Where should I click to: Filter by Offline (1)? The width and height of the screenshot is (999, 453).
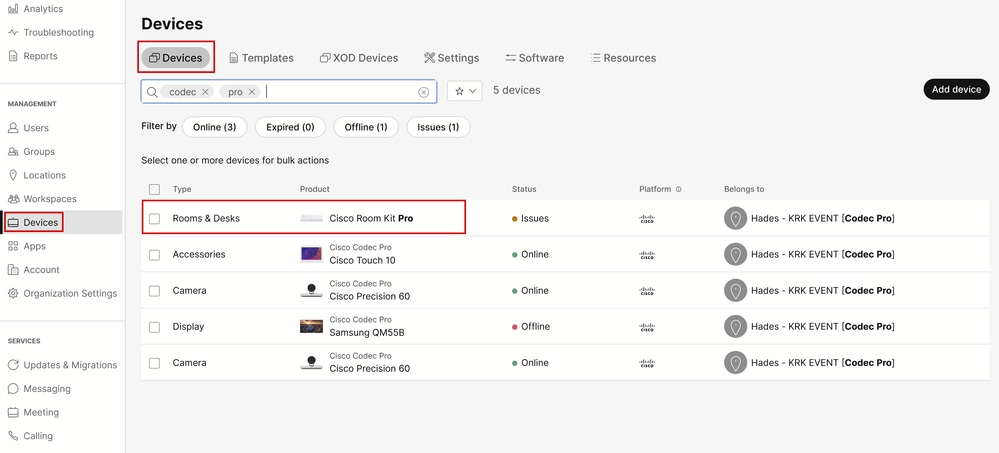[x=366, y=127]
